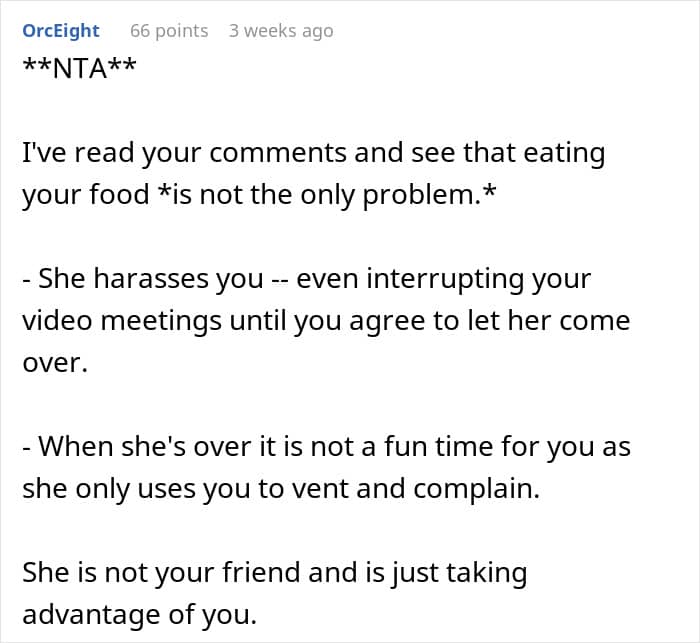
Task: Click the word over. ending the first bullet
Action: pyautogui.click(x=55, y=363)
